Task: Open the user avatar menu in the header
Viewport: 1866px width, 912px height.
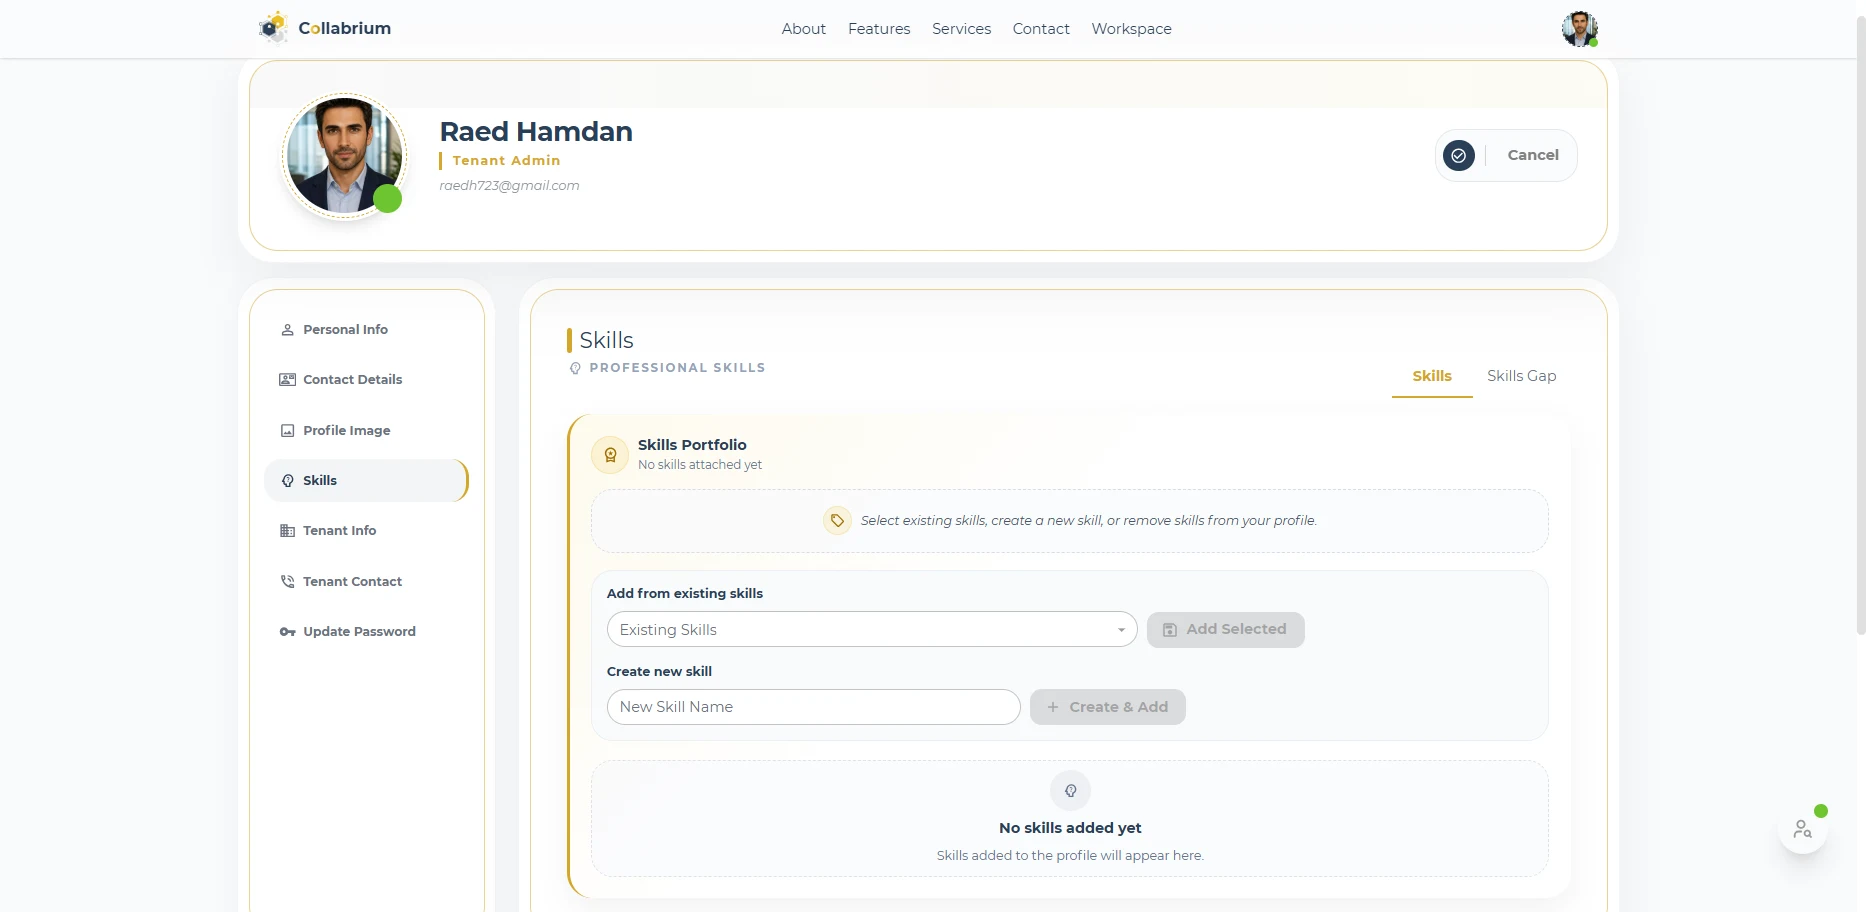Action: tap(1579, 29)
